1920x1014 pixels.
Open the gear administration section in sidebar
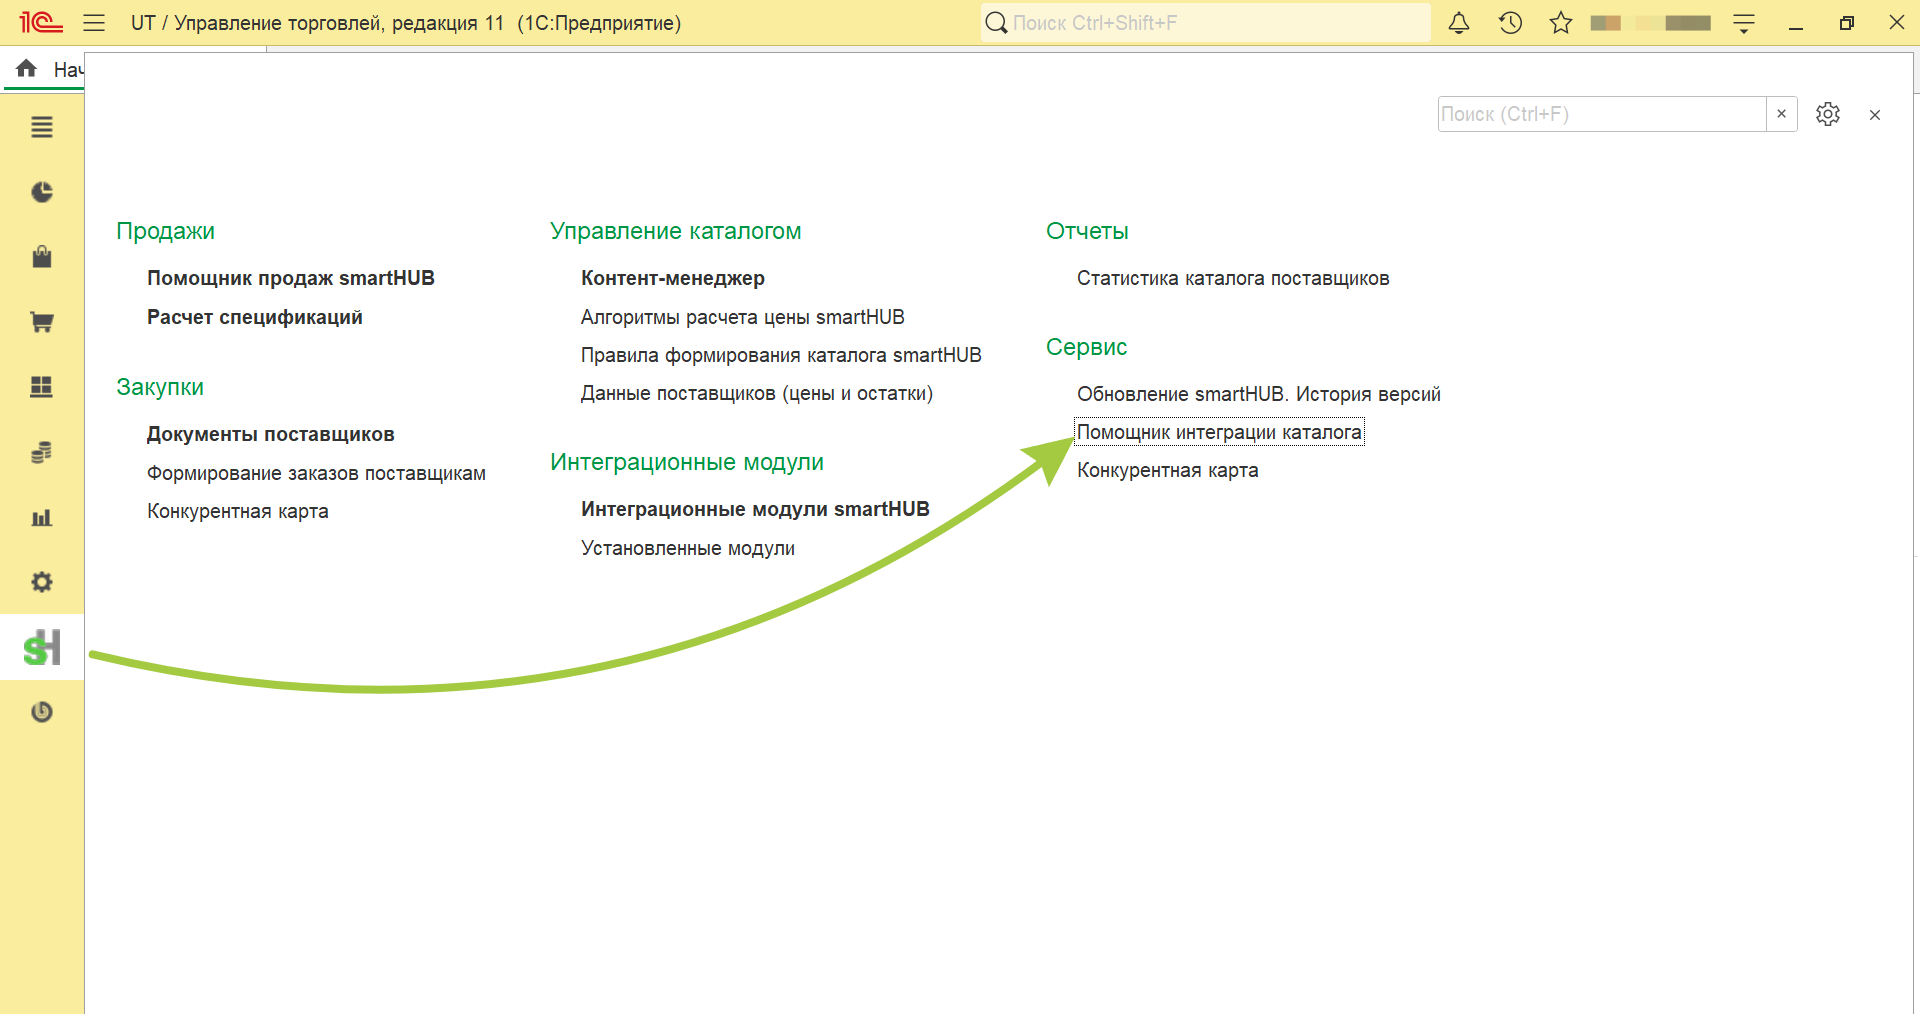42,582
